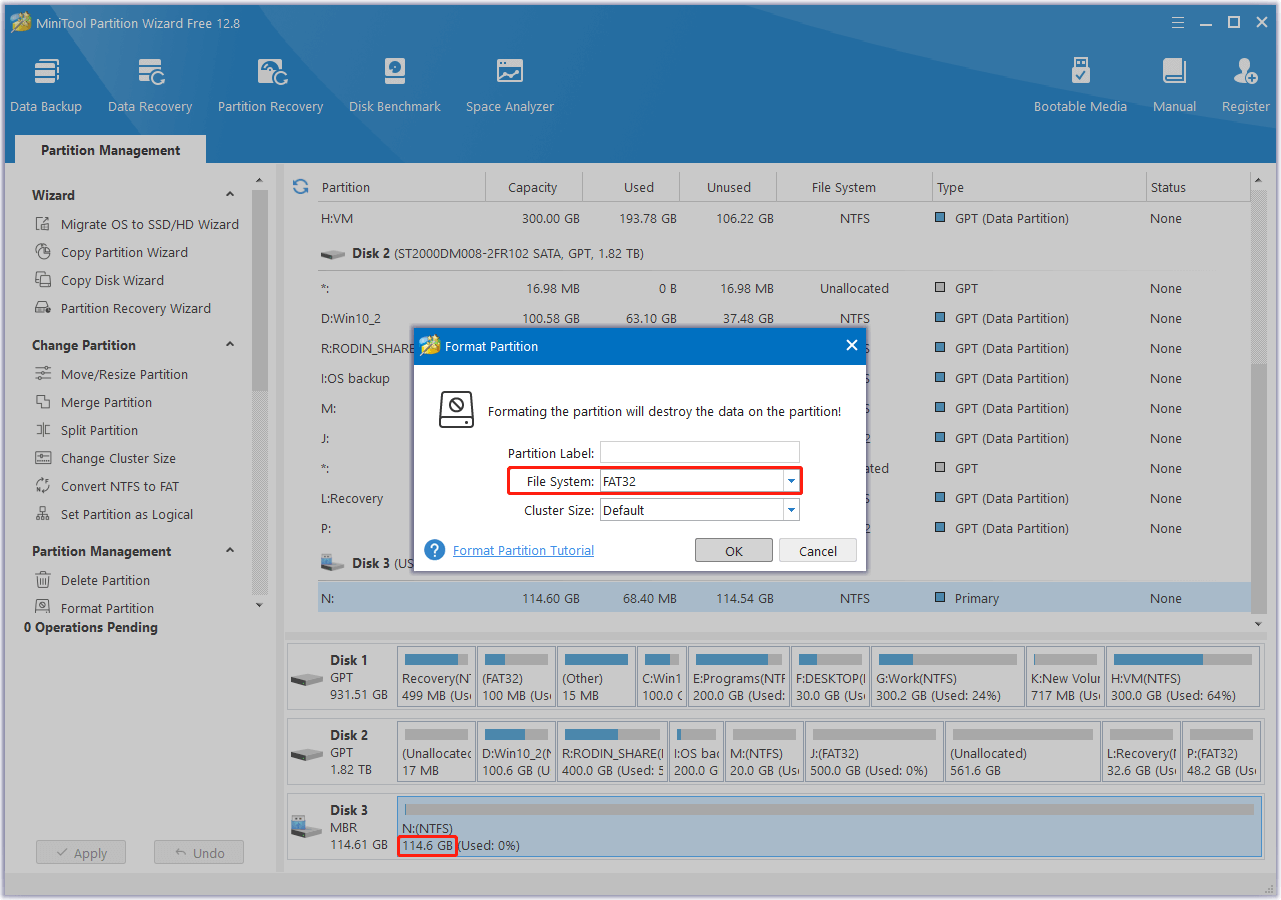Image resolution: width=1281 pixels, height=900 pixels.
Task: Click the Undo button
Action: (x=199, y=853)
